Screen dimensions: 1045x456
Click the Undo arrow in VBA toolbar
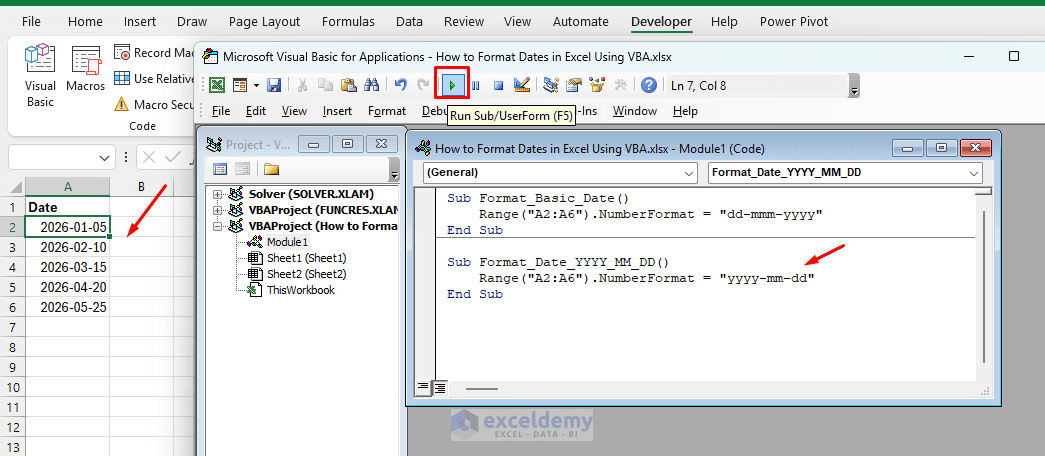pyautogui.click(x=401, y=85)
